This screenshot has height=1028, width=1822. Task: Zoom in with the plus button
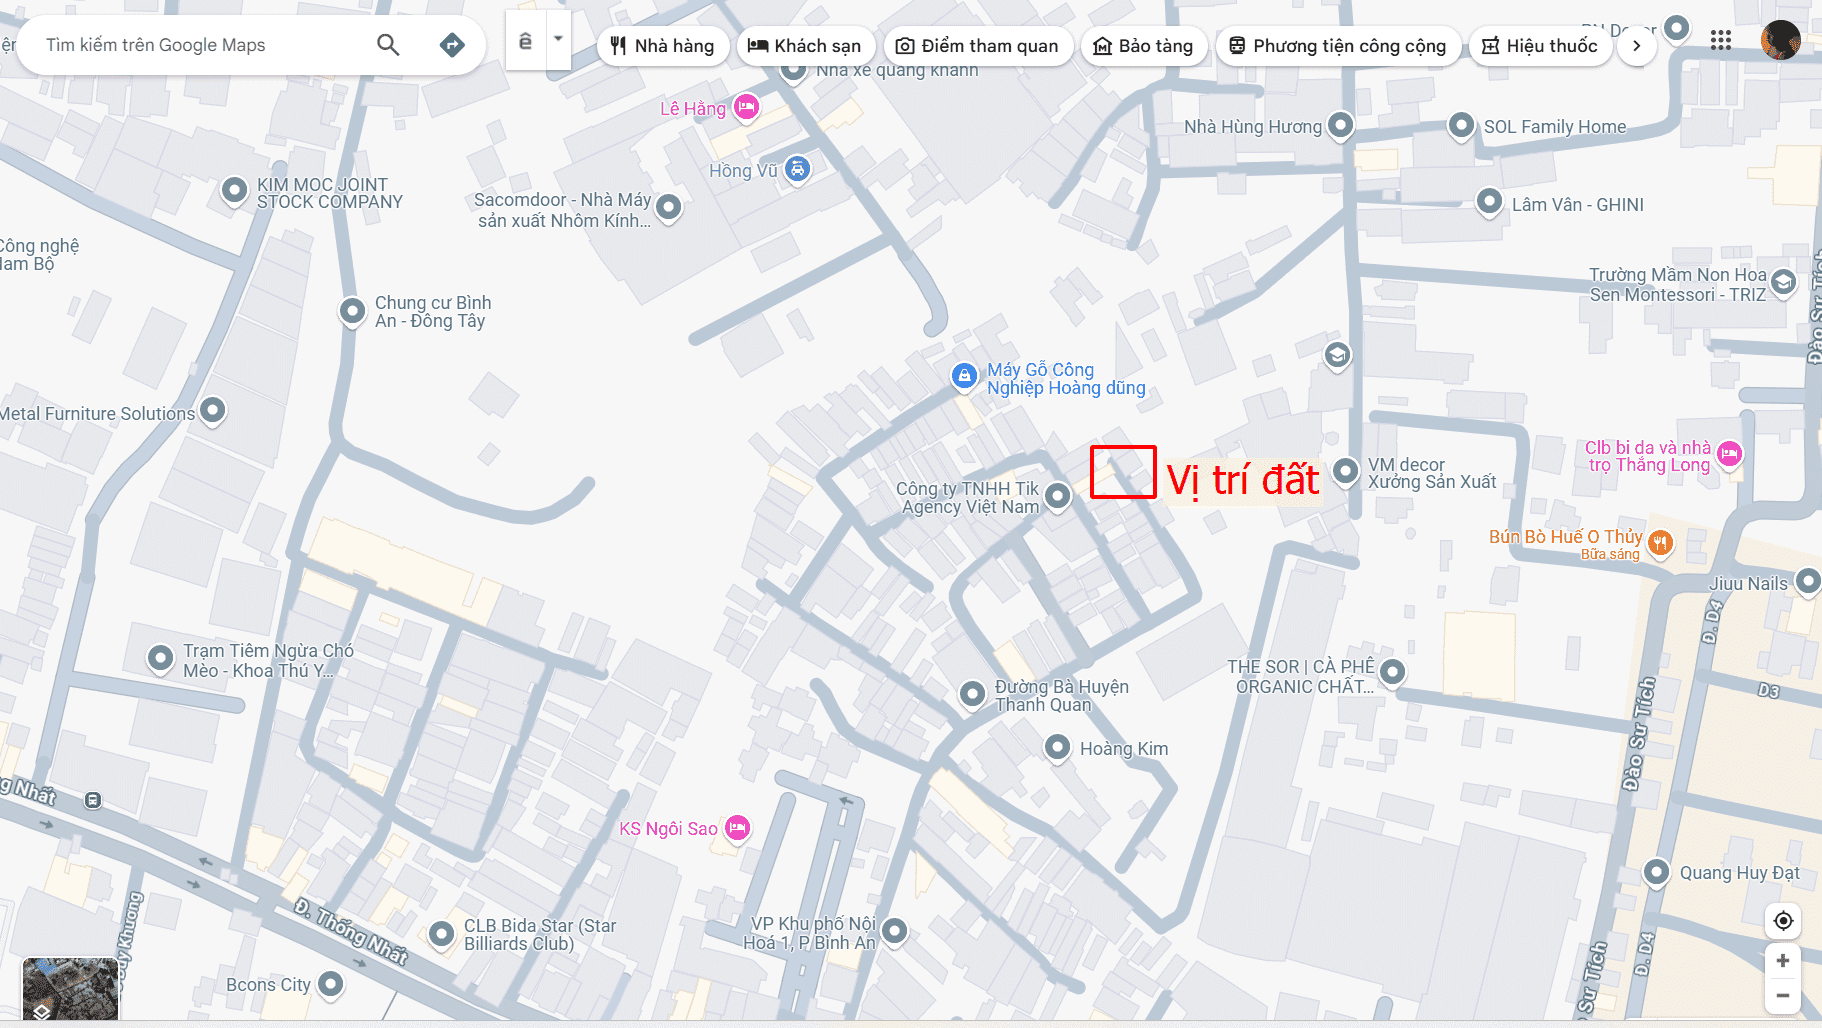click(1783, 961)
